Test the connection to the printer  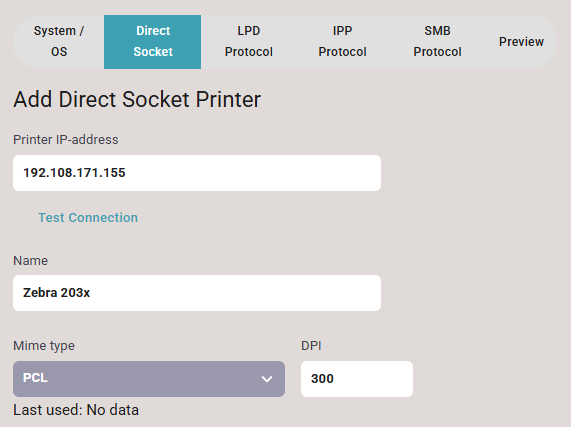click(x=88, y=218)
